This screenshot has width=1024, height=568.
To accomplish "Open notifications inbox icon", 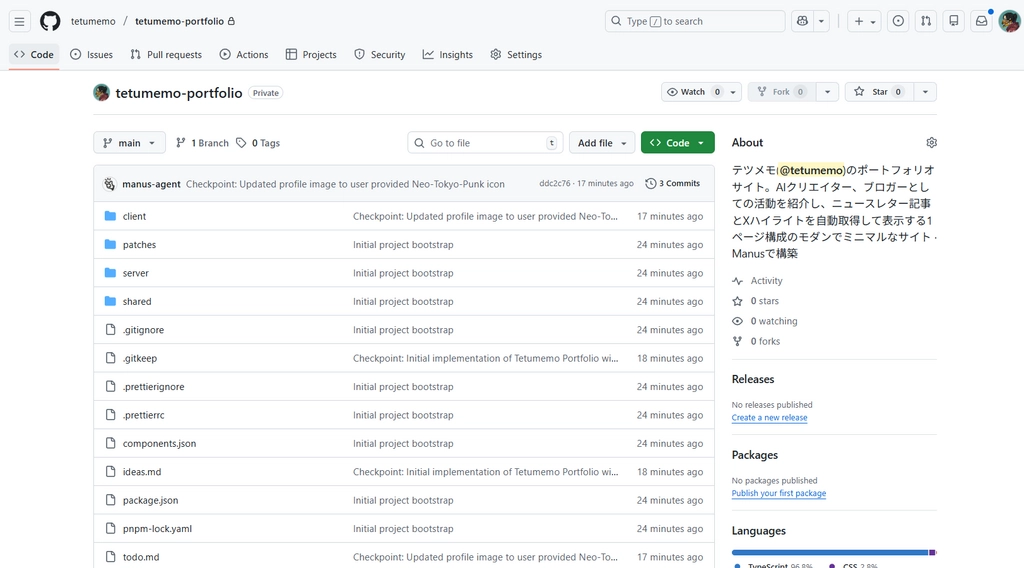I will click(x=982, y=22).
